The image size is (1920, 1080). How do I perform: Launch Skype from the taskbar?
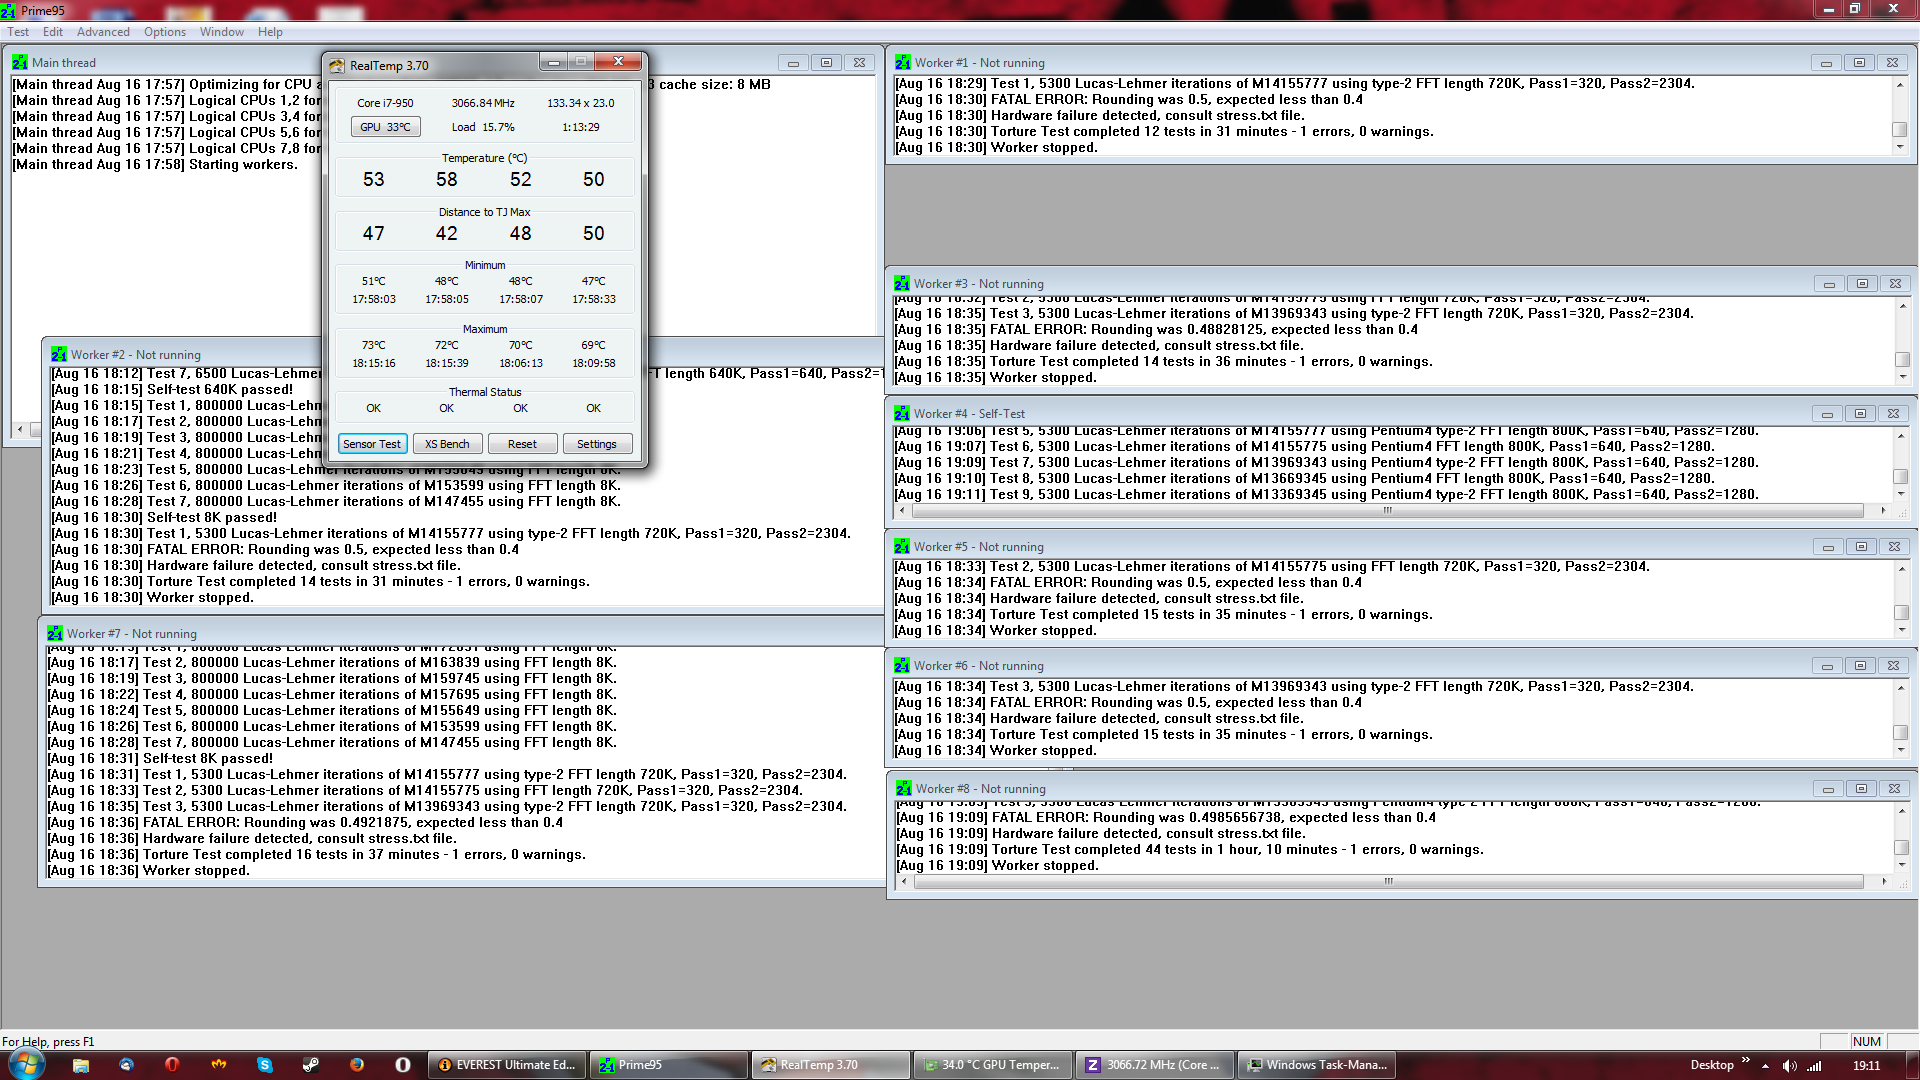(x=265, y=1065)
